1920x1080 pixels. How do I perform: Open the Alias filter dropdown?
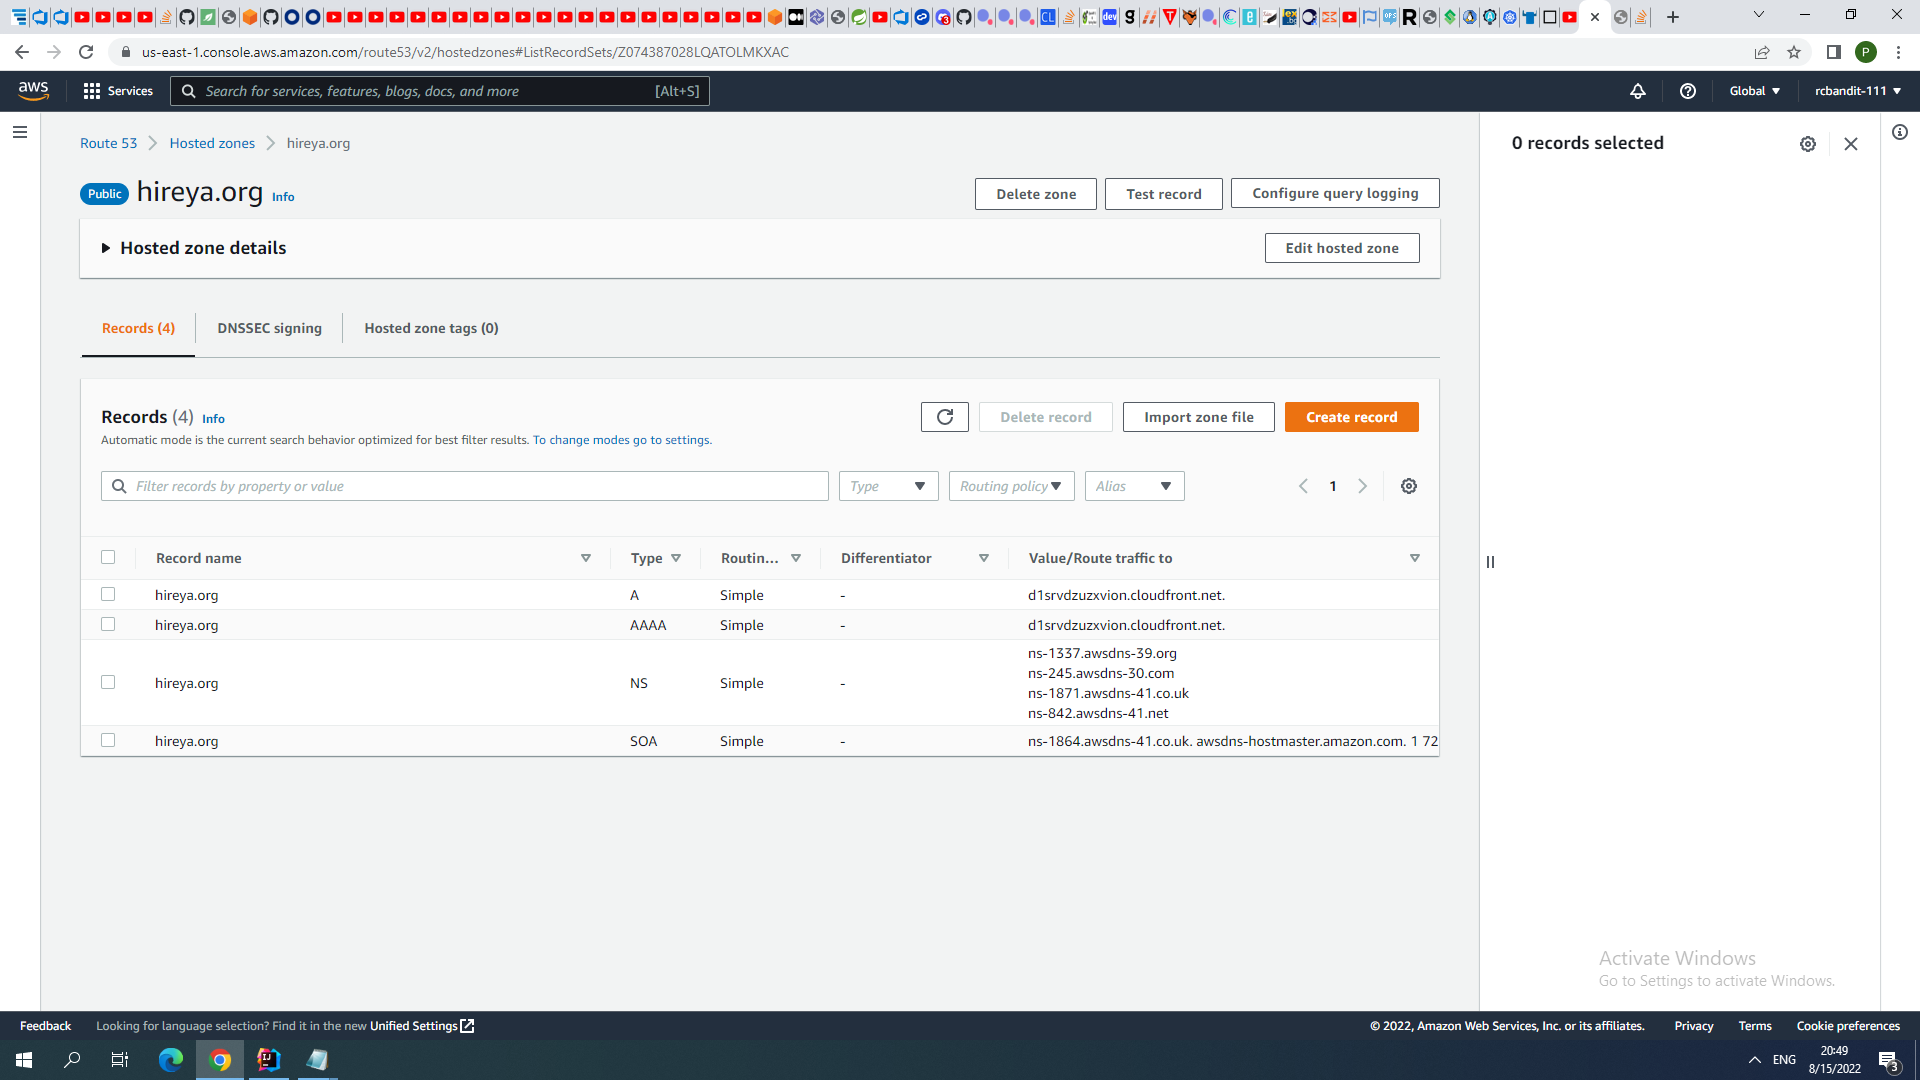pos(1134,486)
